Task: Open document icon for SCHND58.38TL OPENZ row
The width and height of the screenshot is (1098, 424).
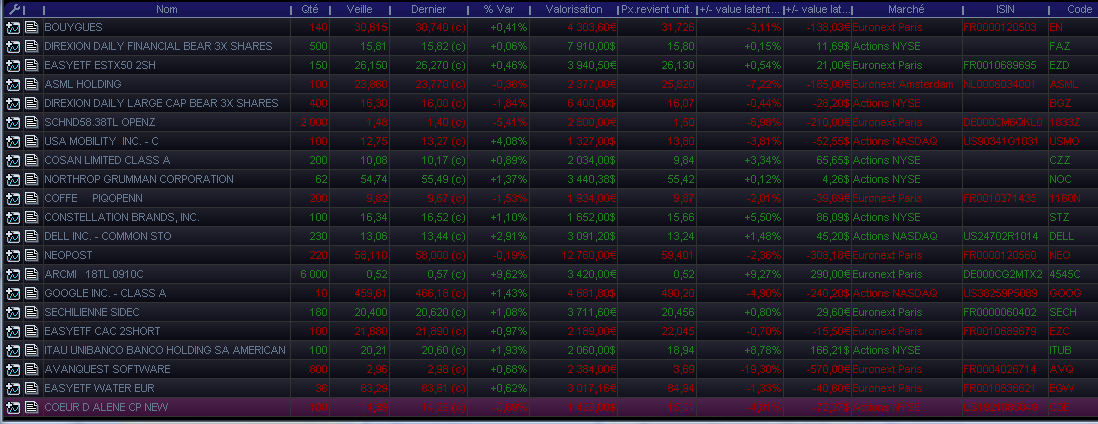Action: pyautogui.click(x=32, y=122)
